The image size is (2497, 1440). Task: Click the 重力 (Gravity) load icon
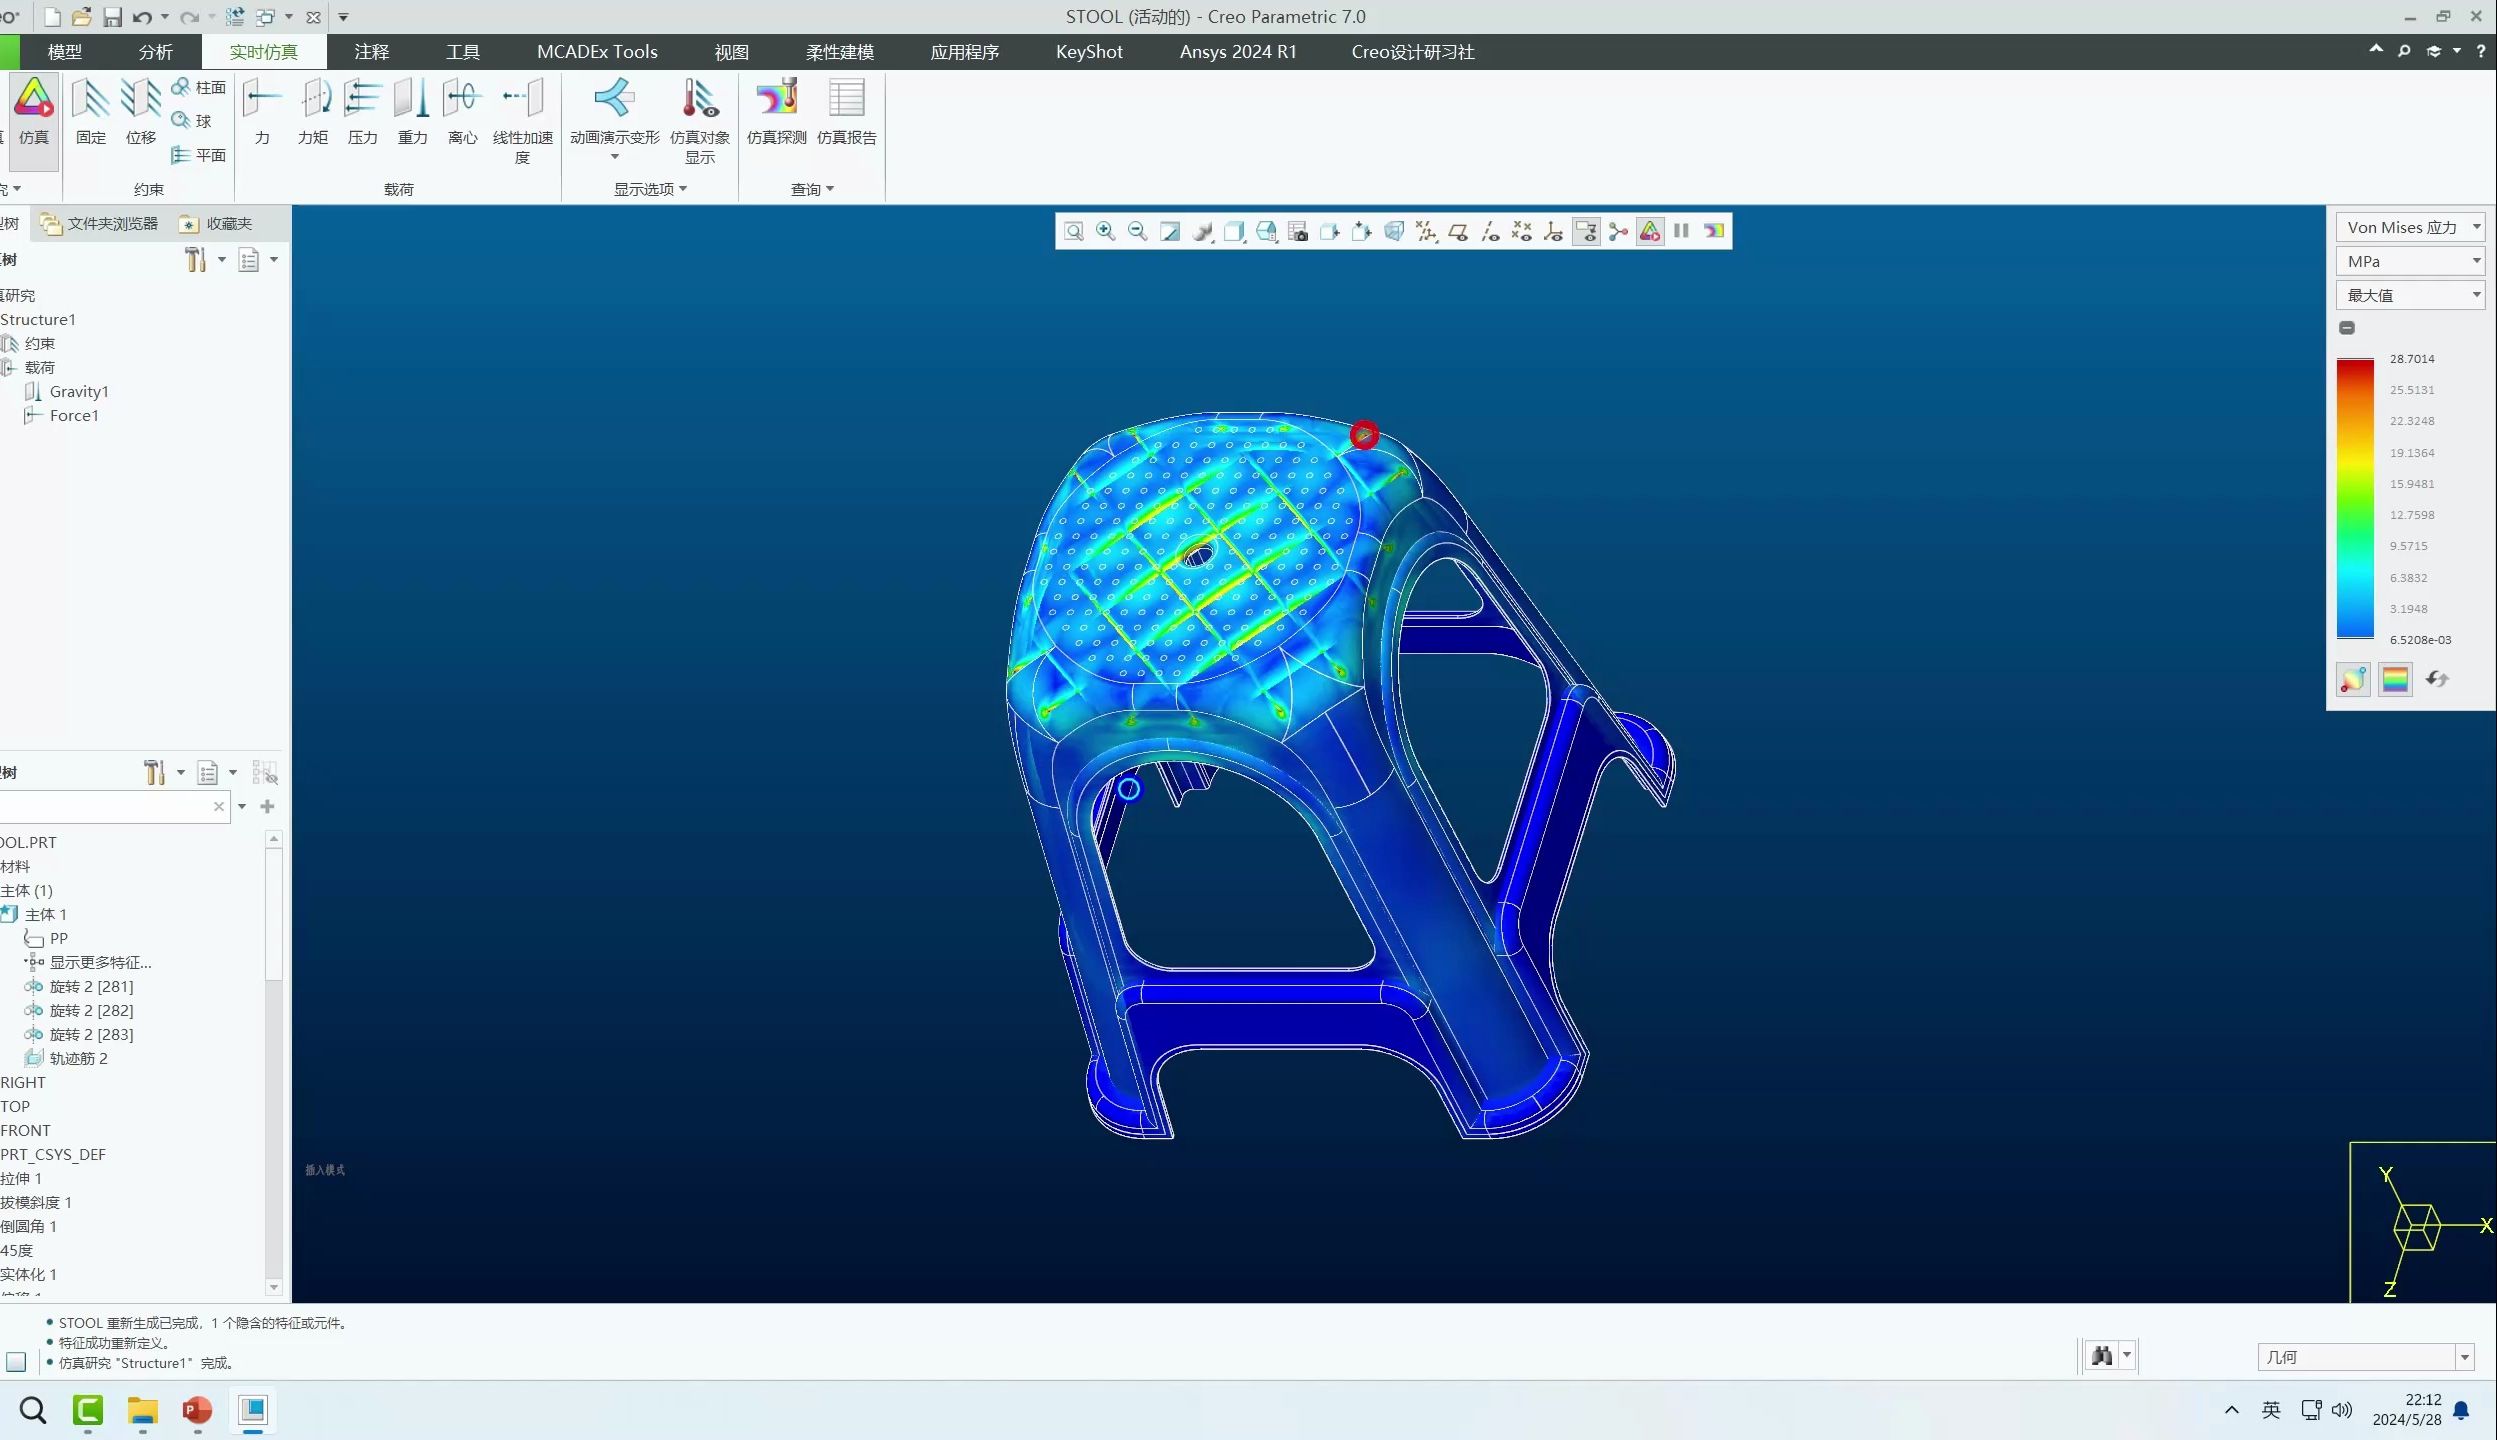click(x=412, y=110)
